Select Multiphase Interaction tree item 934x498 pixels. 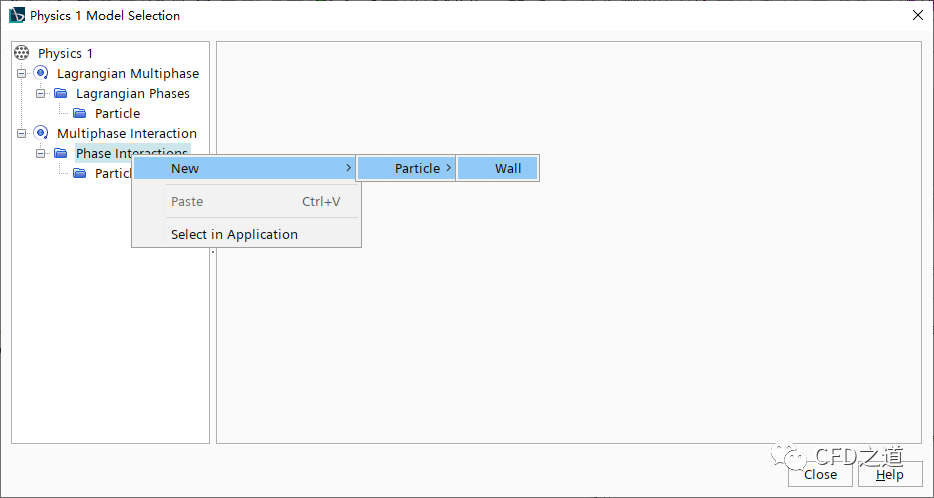pyautogui.click(x=127, y=133)
